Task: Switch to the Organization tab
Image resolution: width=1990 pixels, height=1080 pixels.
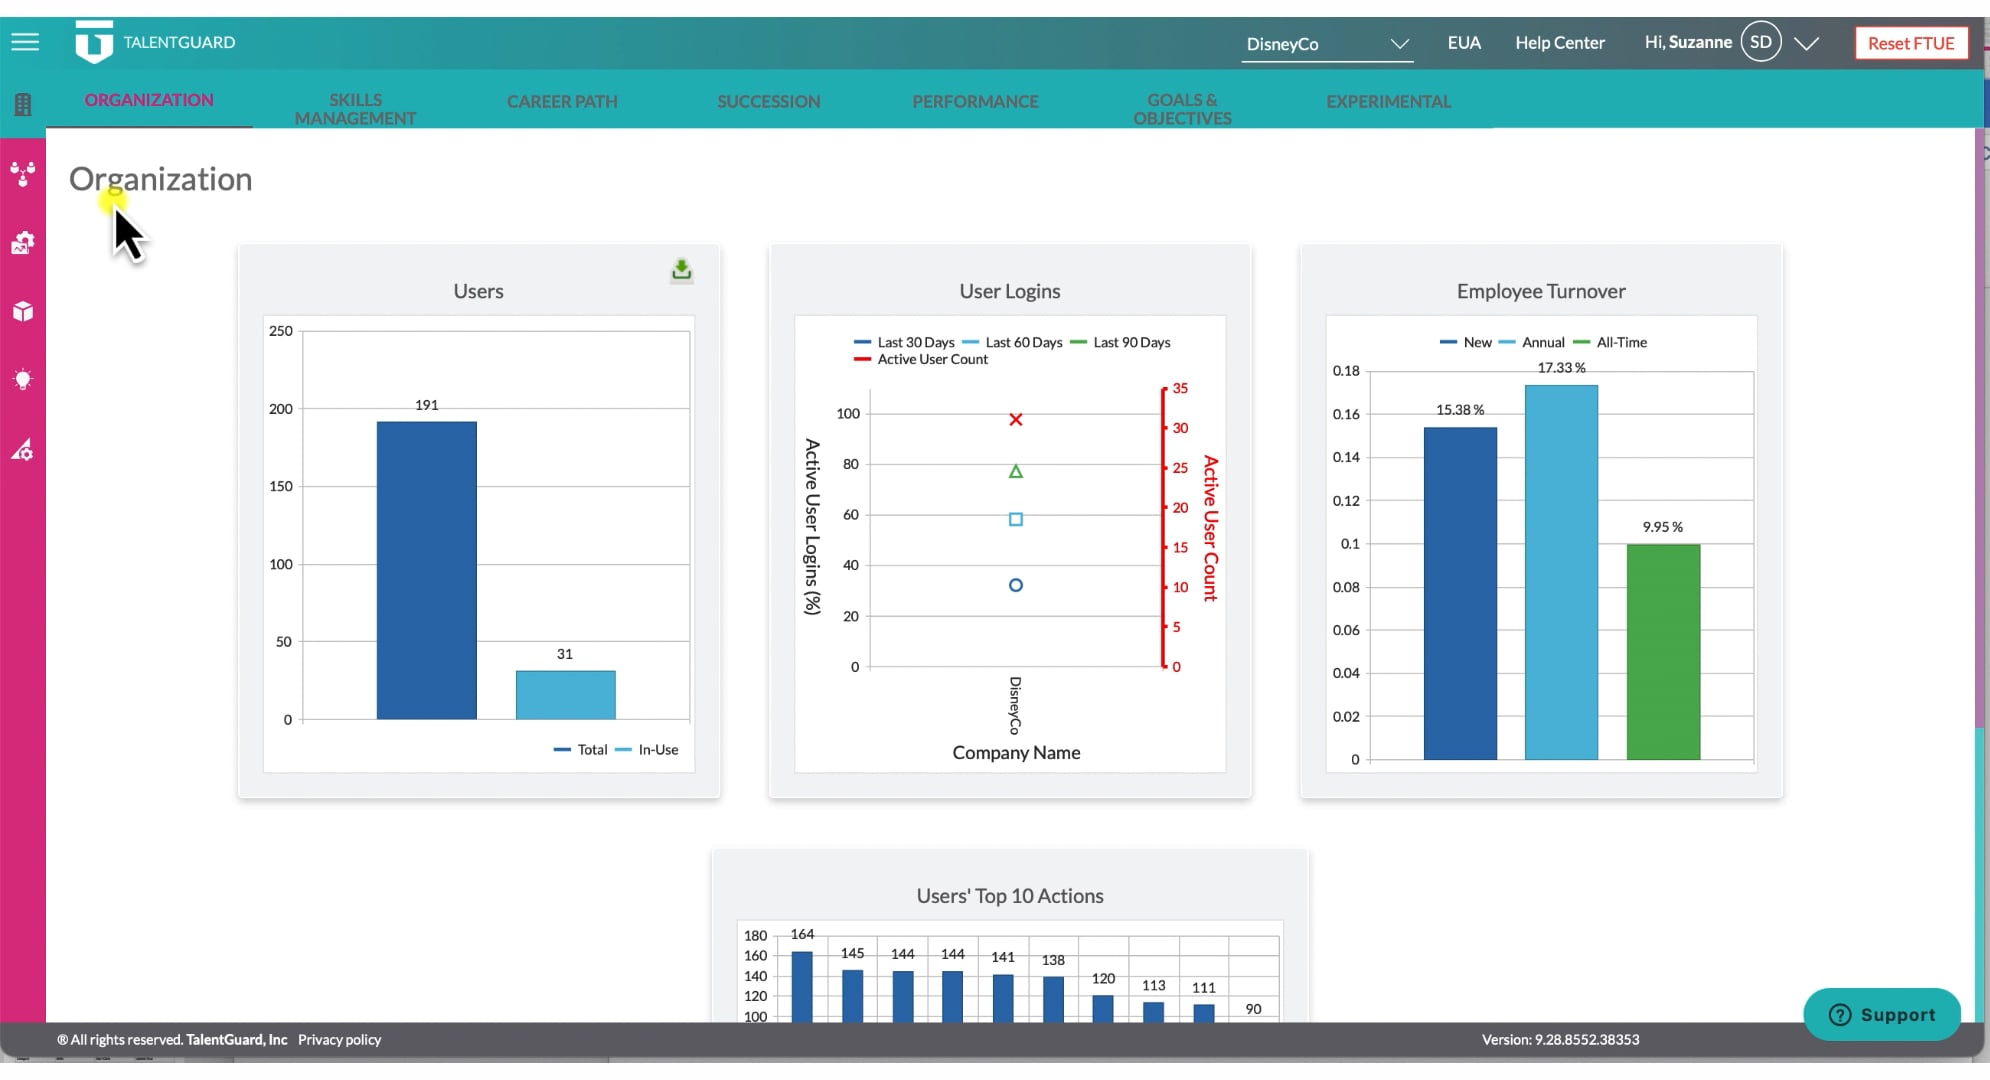Action: click(149, 100)
